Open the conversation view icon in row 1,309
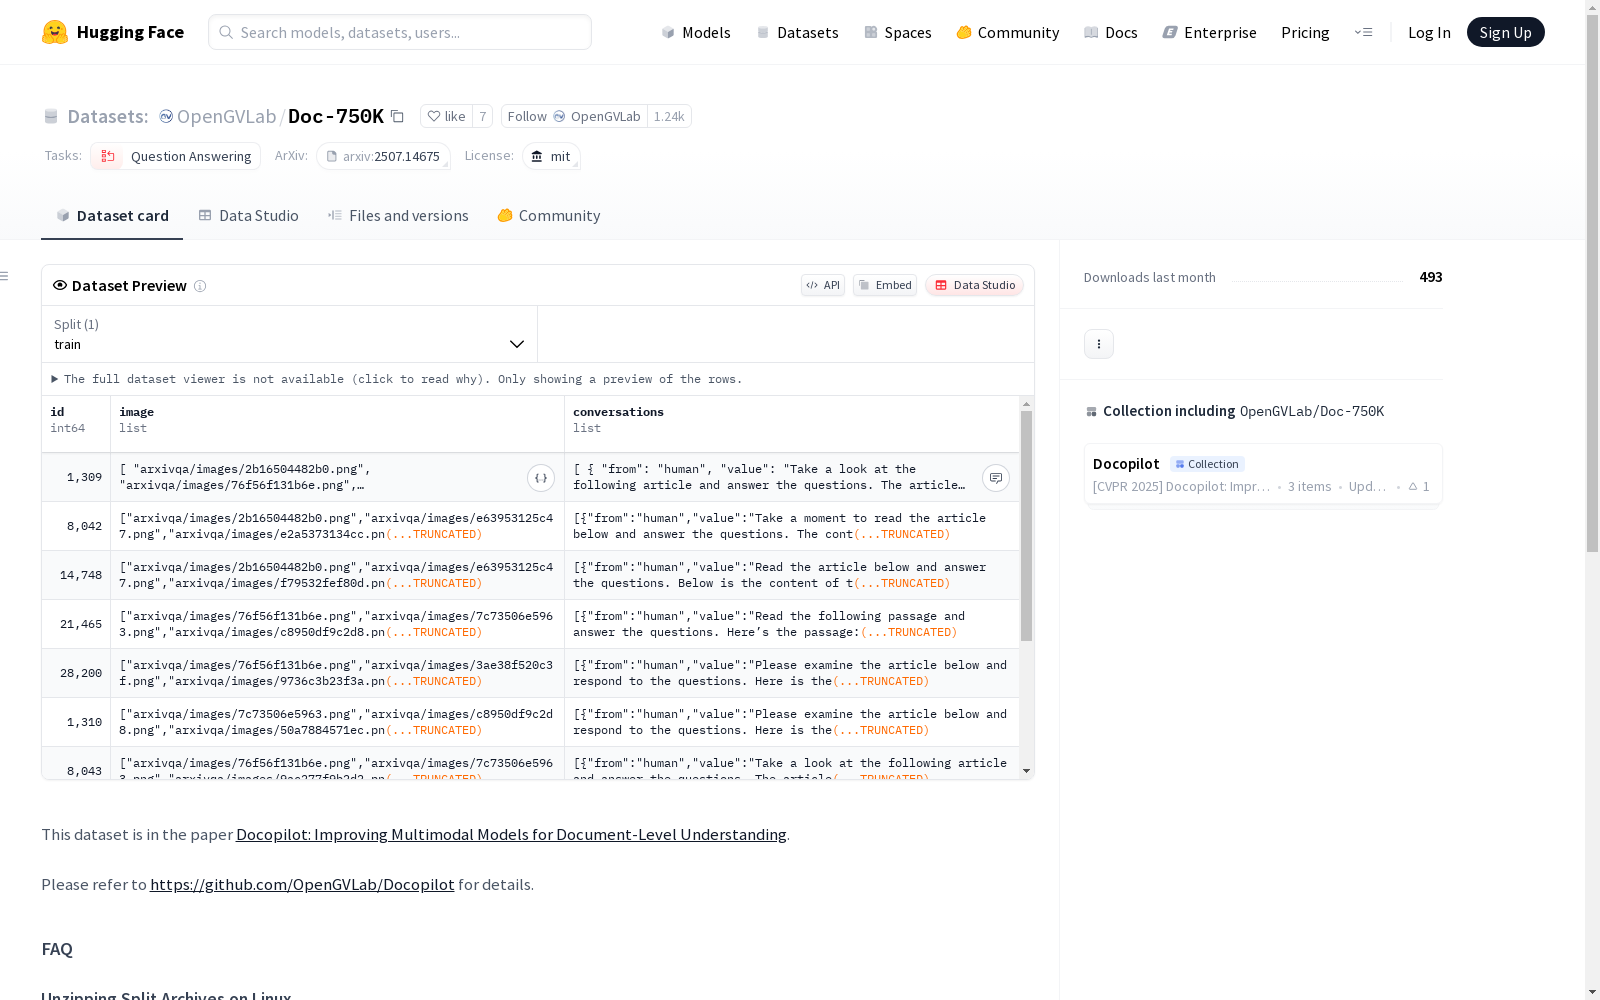This screenshot has height=1000, width=1600. point(996,478)
